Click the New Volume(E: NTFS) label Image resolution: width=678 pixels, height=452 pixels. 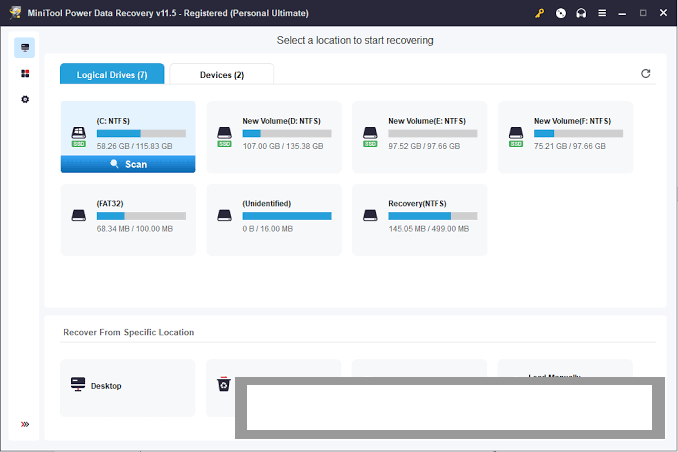point(427,121)
